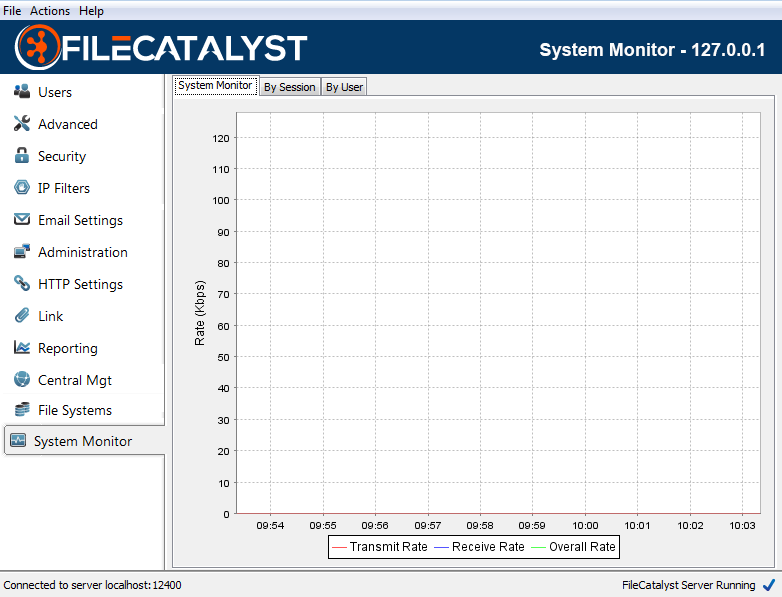782x597 pixels.
Task: Click the 09:59 time axis label
Action: coord(532,525)
